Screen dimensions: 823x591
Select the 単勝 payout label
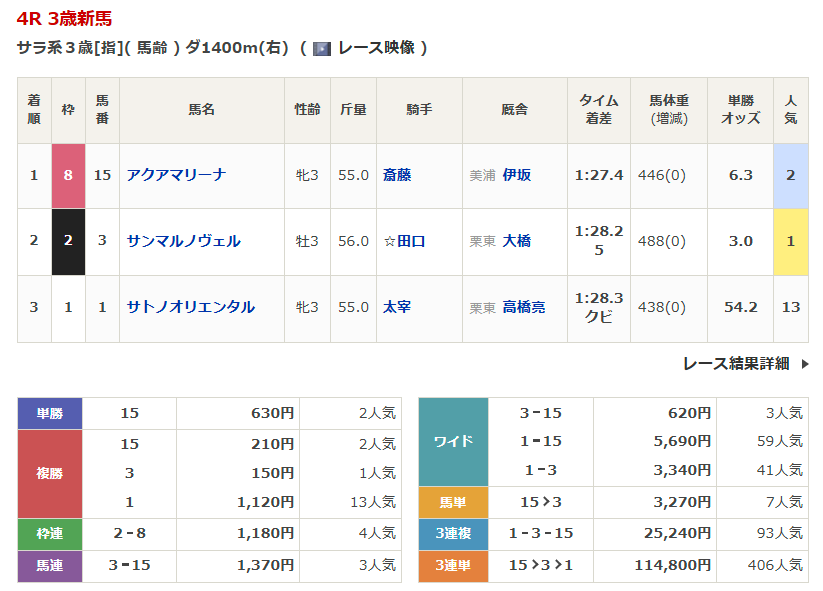[50, 413]
